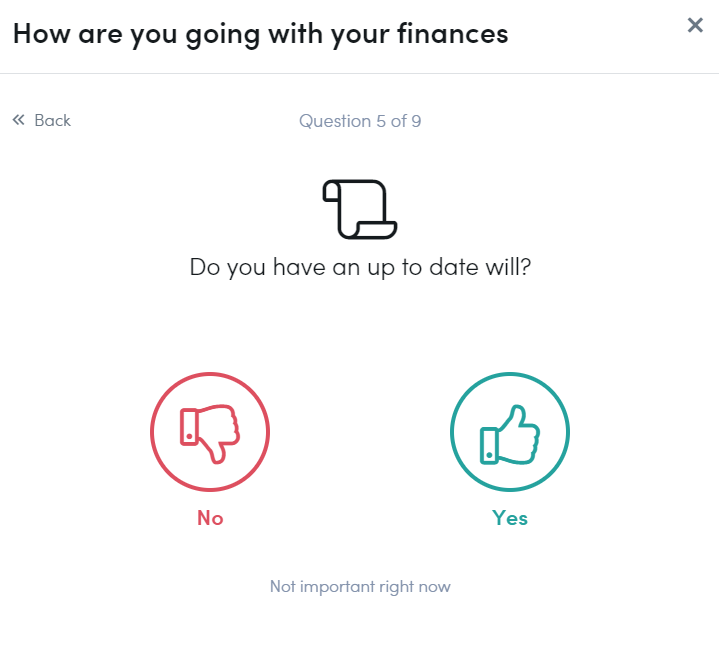
Task: Close the finances questionnaire with the X
Action: pos(695,25)
